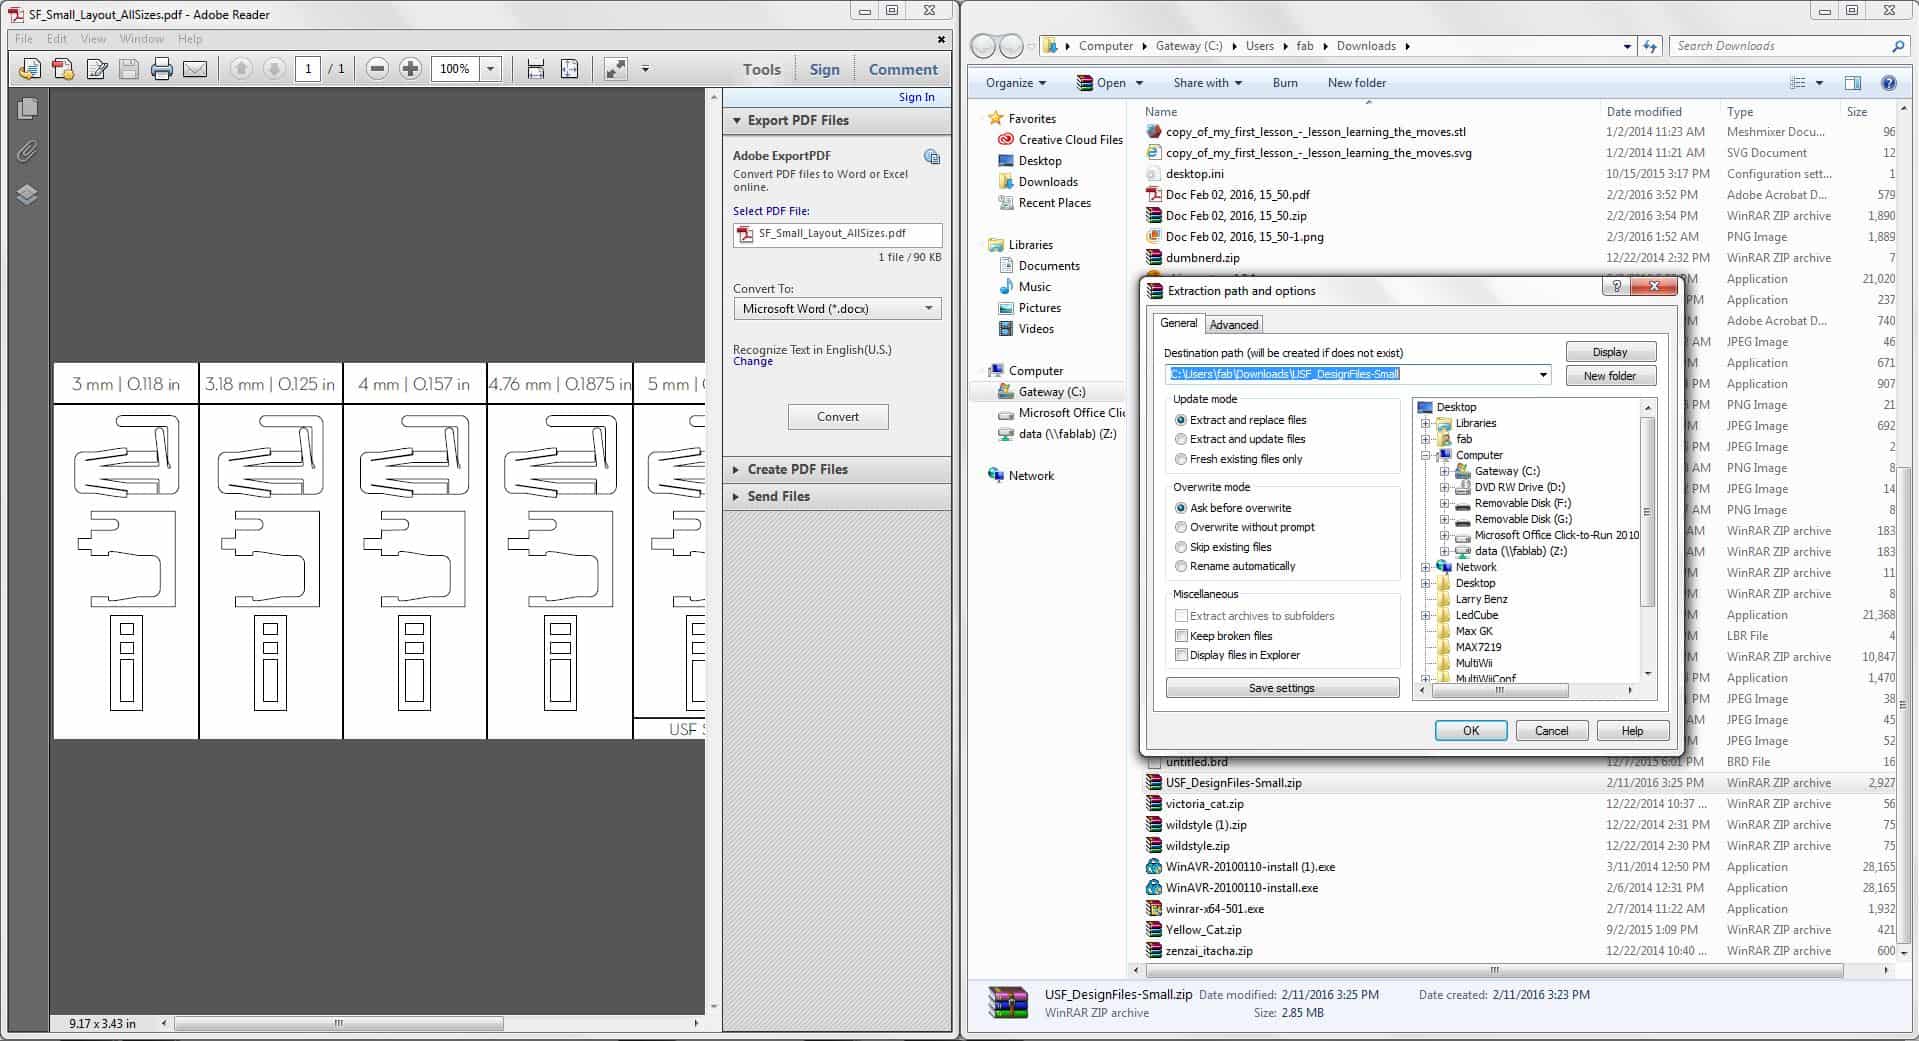Image resolution: width=1919 pixels, height=1041 pixels.
Task: Open the Comment pane tab
Action: pos(903,69)
